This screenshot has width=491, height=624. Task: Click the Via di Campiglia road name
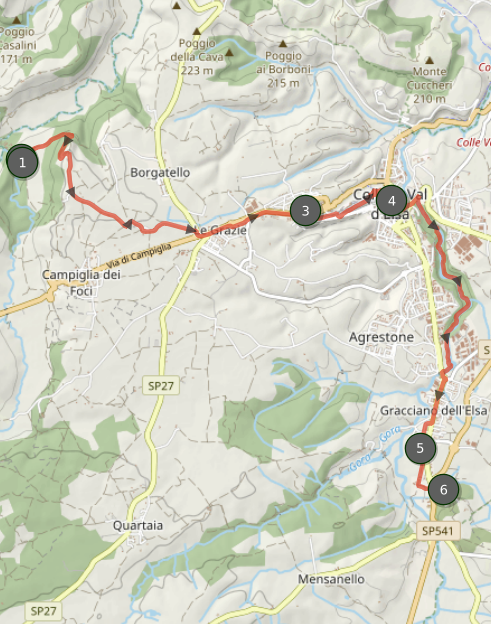(139, 256)
